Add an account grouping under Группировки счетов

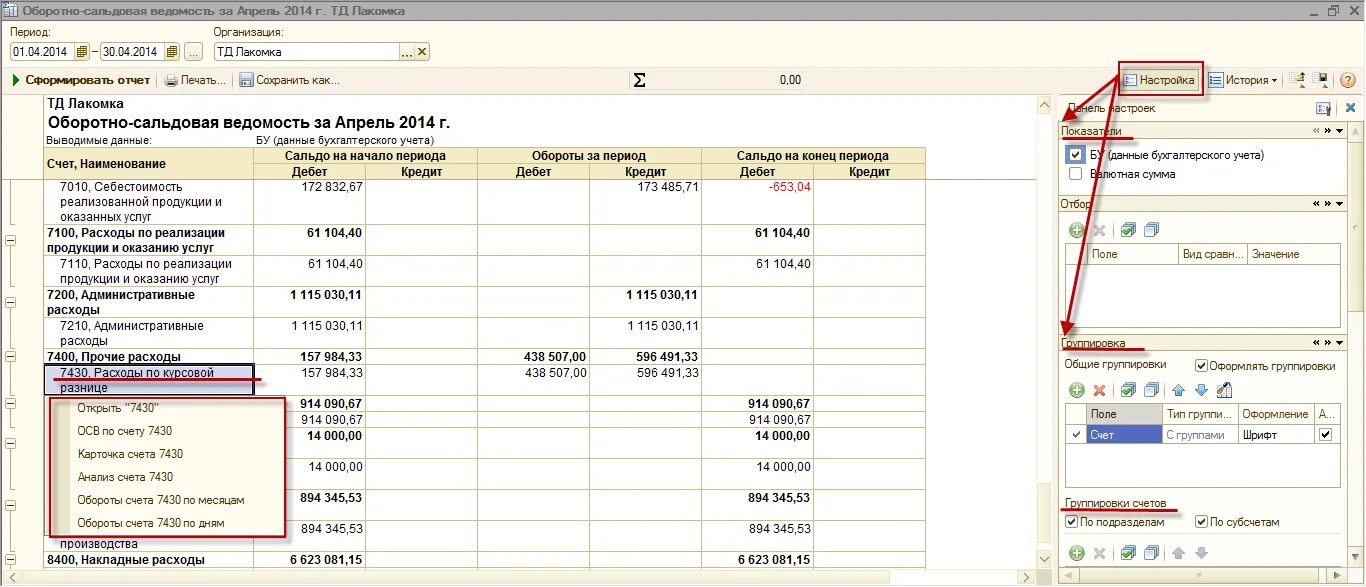[x=1077, y=553]
